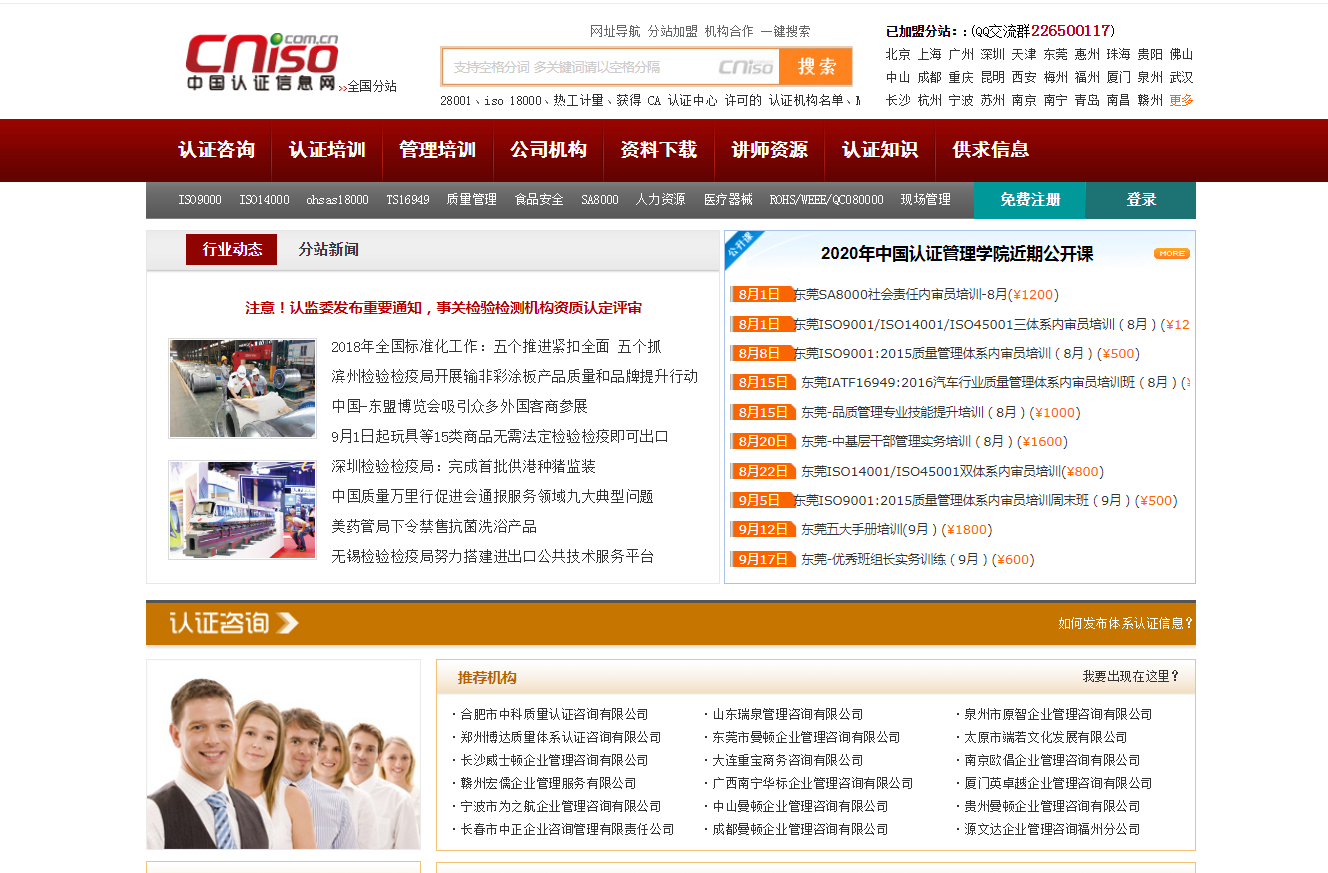
Task: Open the 资料下载 menu
Action: pyautogui.click(x=660, y=150)
